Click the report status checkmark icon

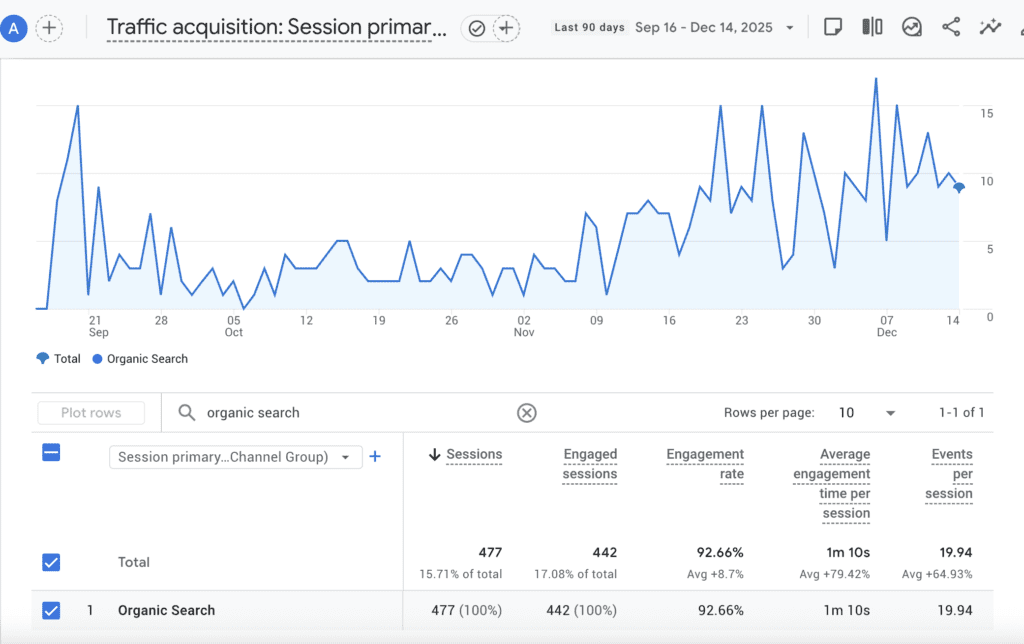coord(477,28)
